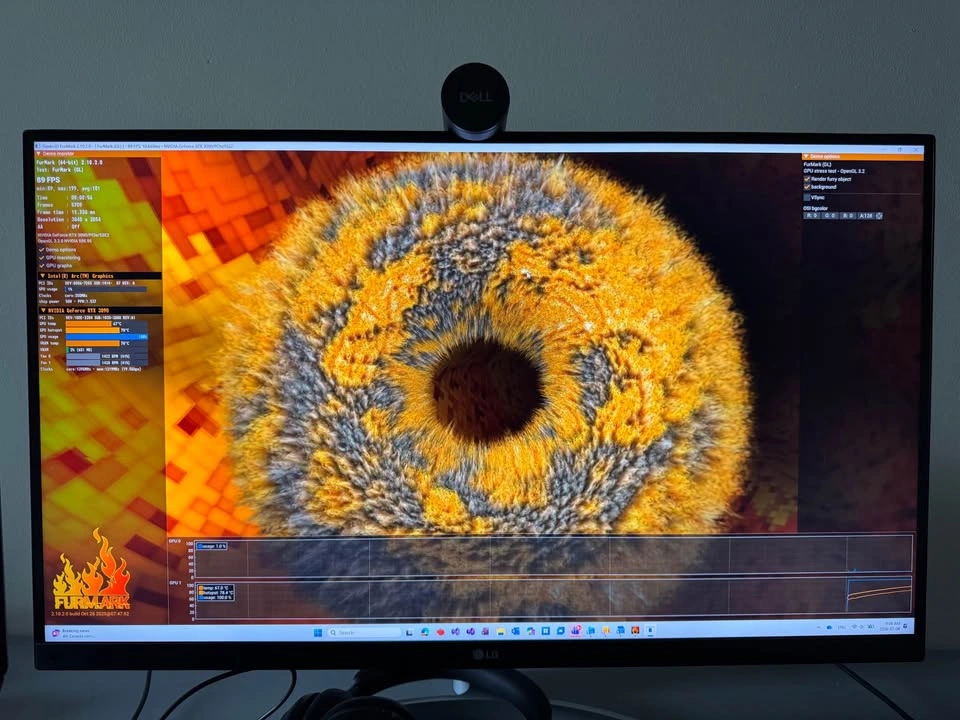Open the taskbar clock and date

point(890,626)
